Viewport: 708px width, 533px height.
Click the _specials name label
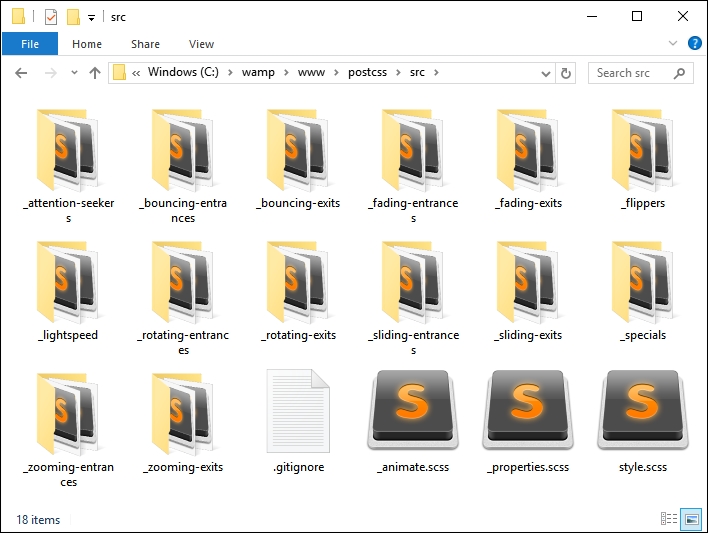643,335
